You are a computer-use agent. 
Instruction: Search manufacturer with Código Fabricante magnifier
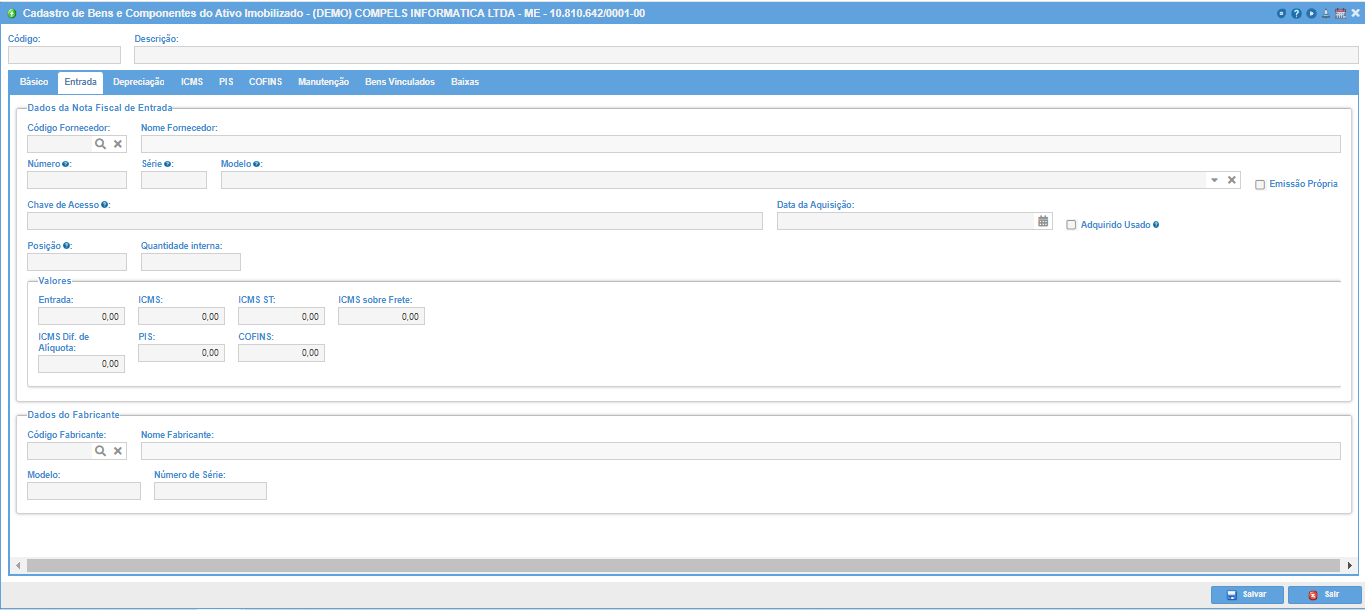click(100, 451)
